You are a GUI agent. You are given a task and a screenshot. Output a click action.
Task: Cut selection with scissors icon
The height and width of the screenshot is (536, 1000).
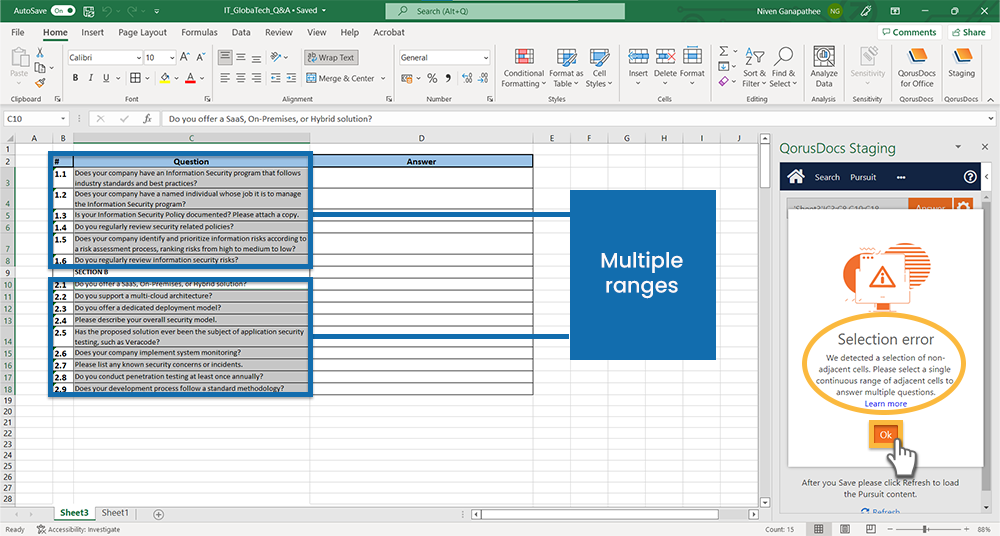pos(40,53)
